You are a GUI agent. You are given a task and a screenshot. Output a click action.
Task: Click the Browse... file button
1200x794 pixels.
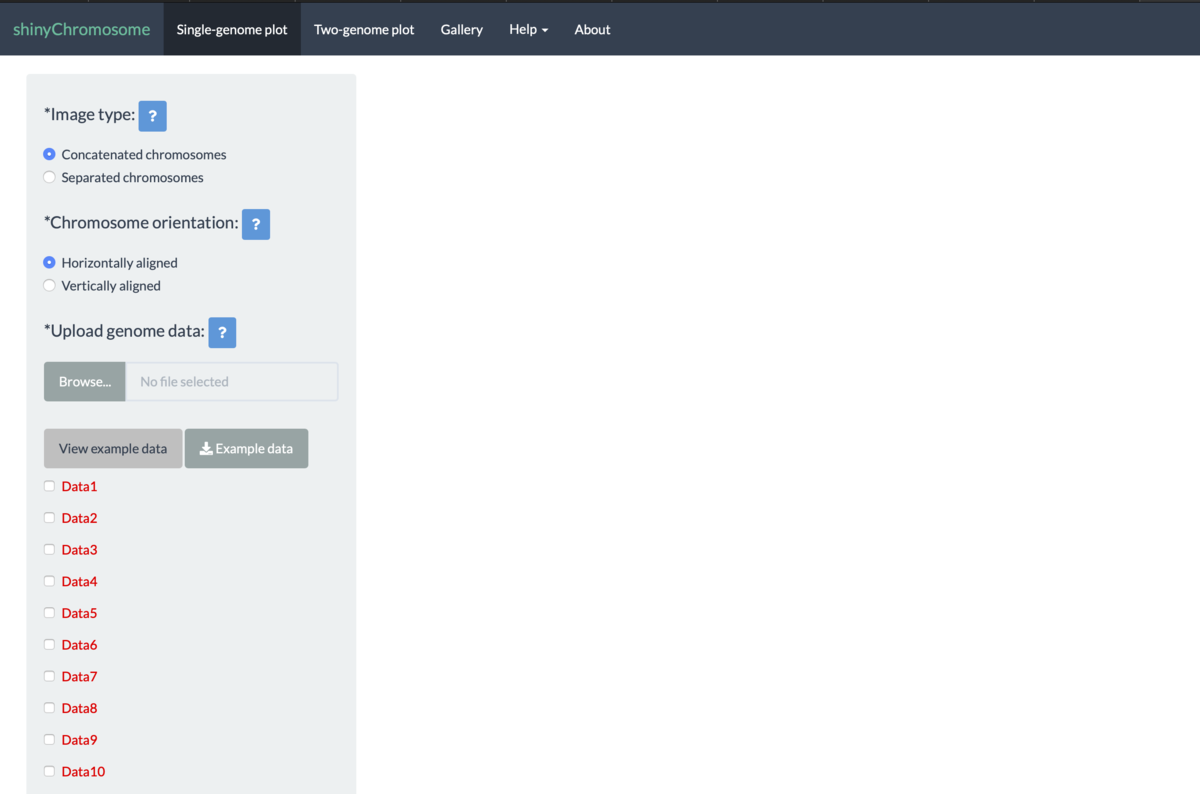[85, 382]
